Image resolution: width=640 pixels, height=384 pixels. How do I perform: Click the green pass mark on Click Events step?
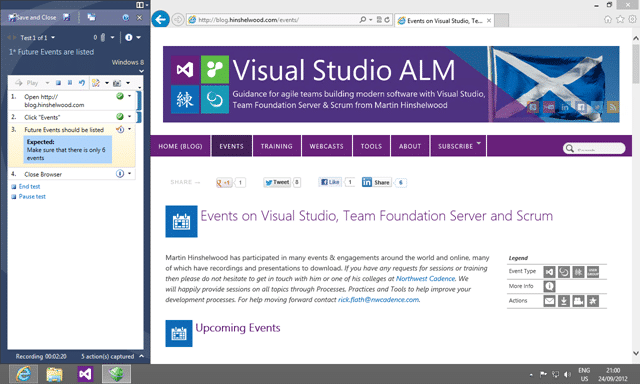click(x=120, y=117)
